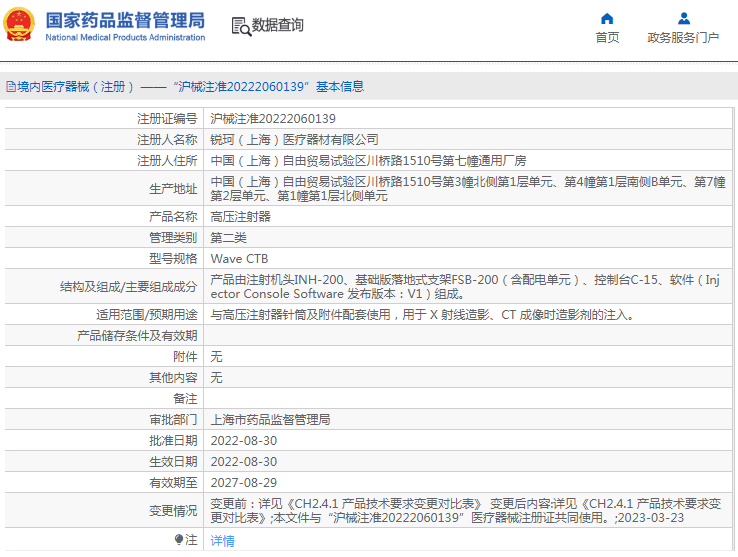
Task: Click the 有效期至 label
Action: 173,483
